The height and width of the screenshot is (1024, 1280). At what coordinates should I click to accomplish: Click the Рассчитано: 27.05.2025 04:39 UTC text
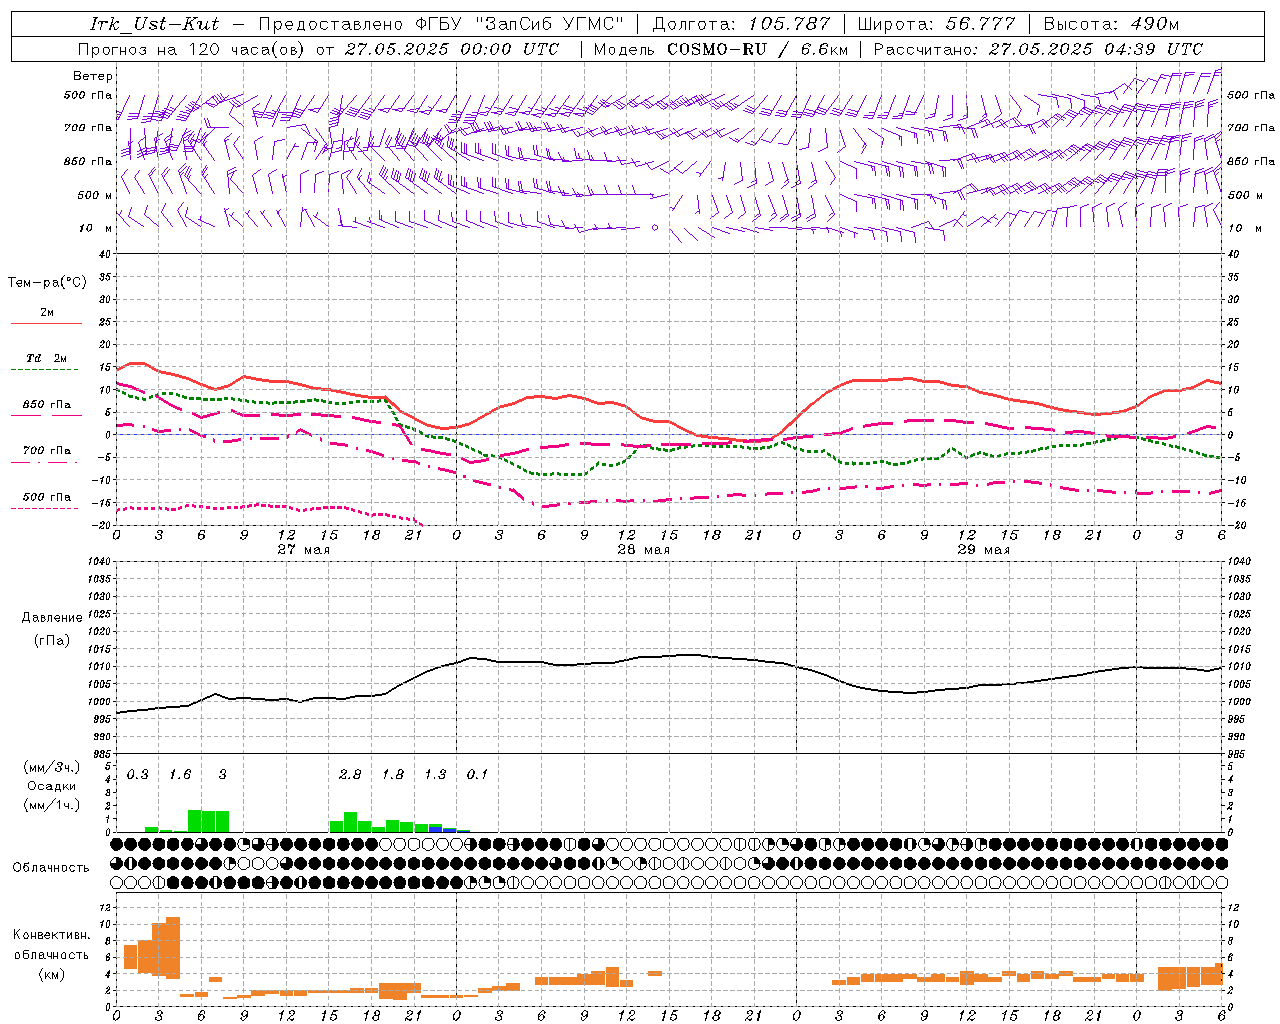1038,48
